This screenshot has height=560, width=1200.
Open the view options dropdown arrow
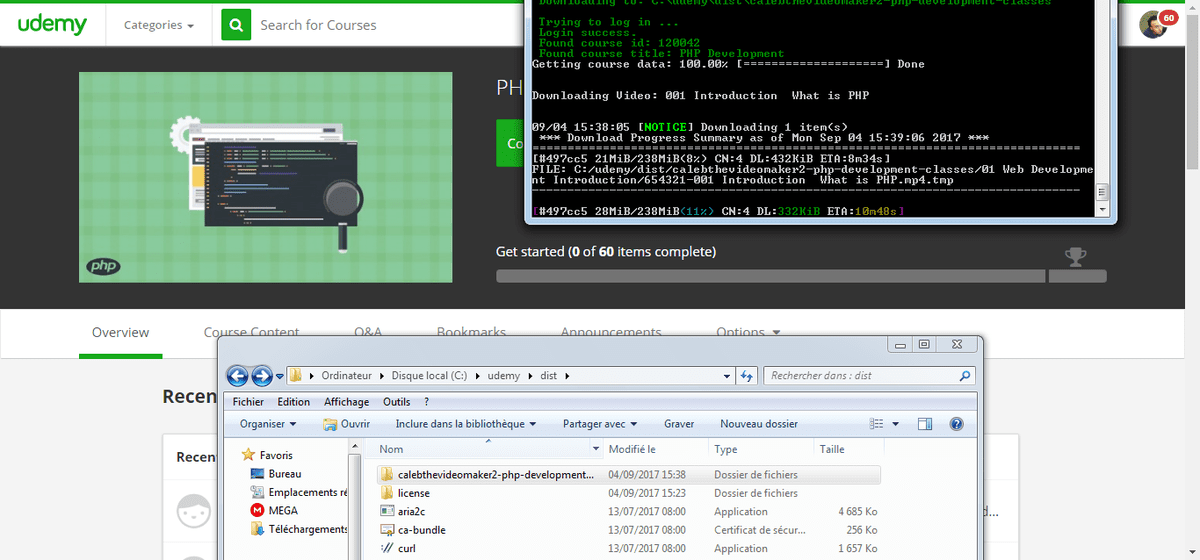(895, 424)
